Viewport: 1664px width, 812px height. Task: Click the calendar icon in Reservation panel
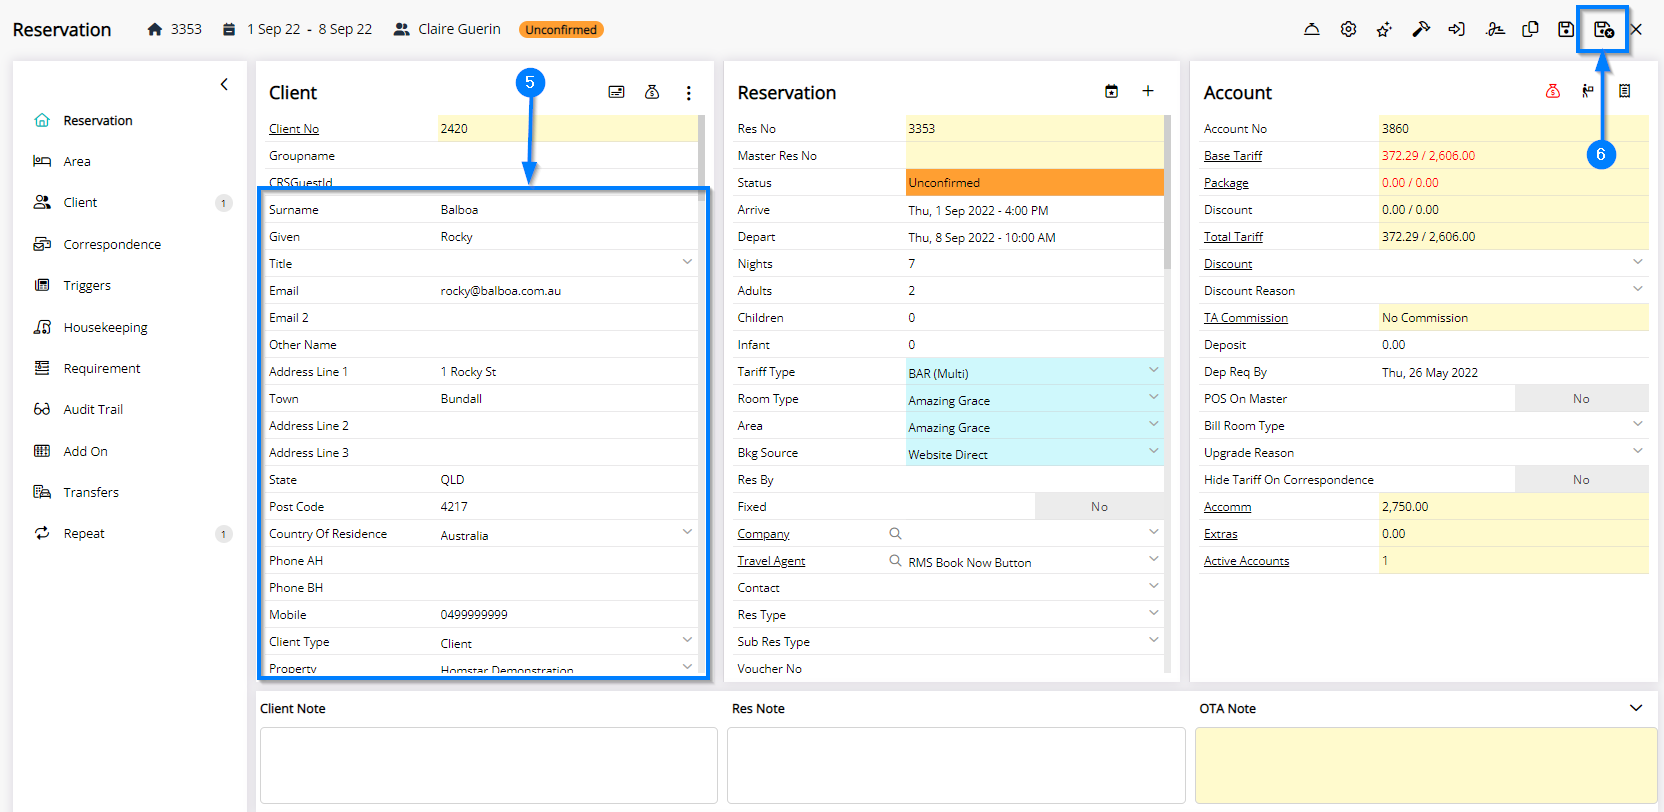[x=1111, y=92]
